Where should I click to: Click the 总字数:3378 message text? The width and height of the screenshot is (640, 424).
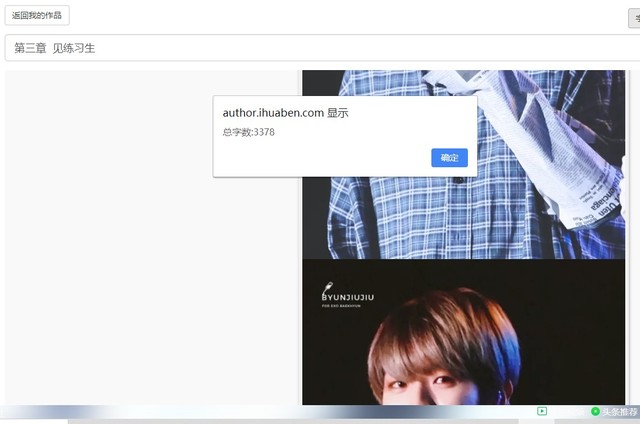248,132
